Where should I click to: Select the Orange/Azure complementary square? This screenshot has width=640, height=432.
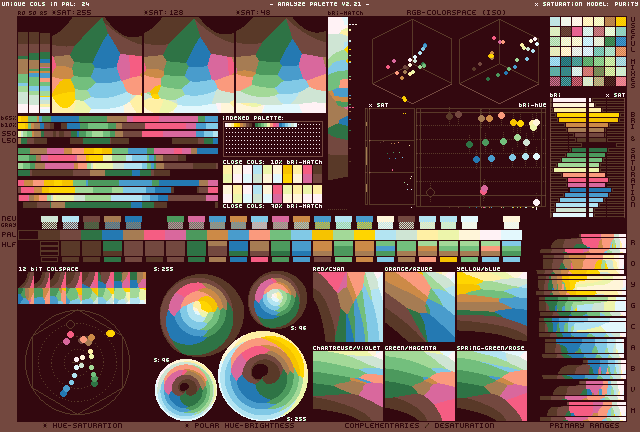pos(420,307)
